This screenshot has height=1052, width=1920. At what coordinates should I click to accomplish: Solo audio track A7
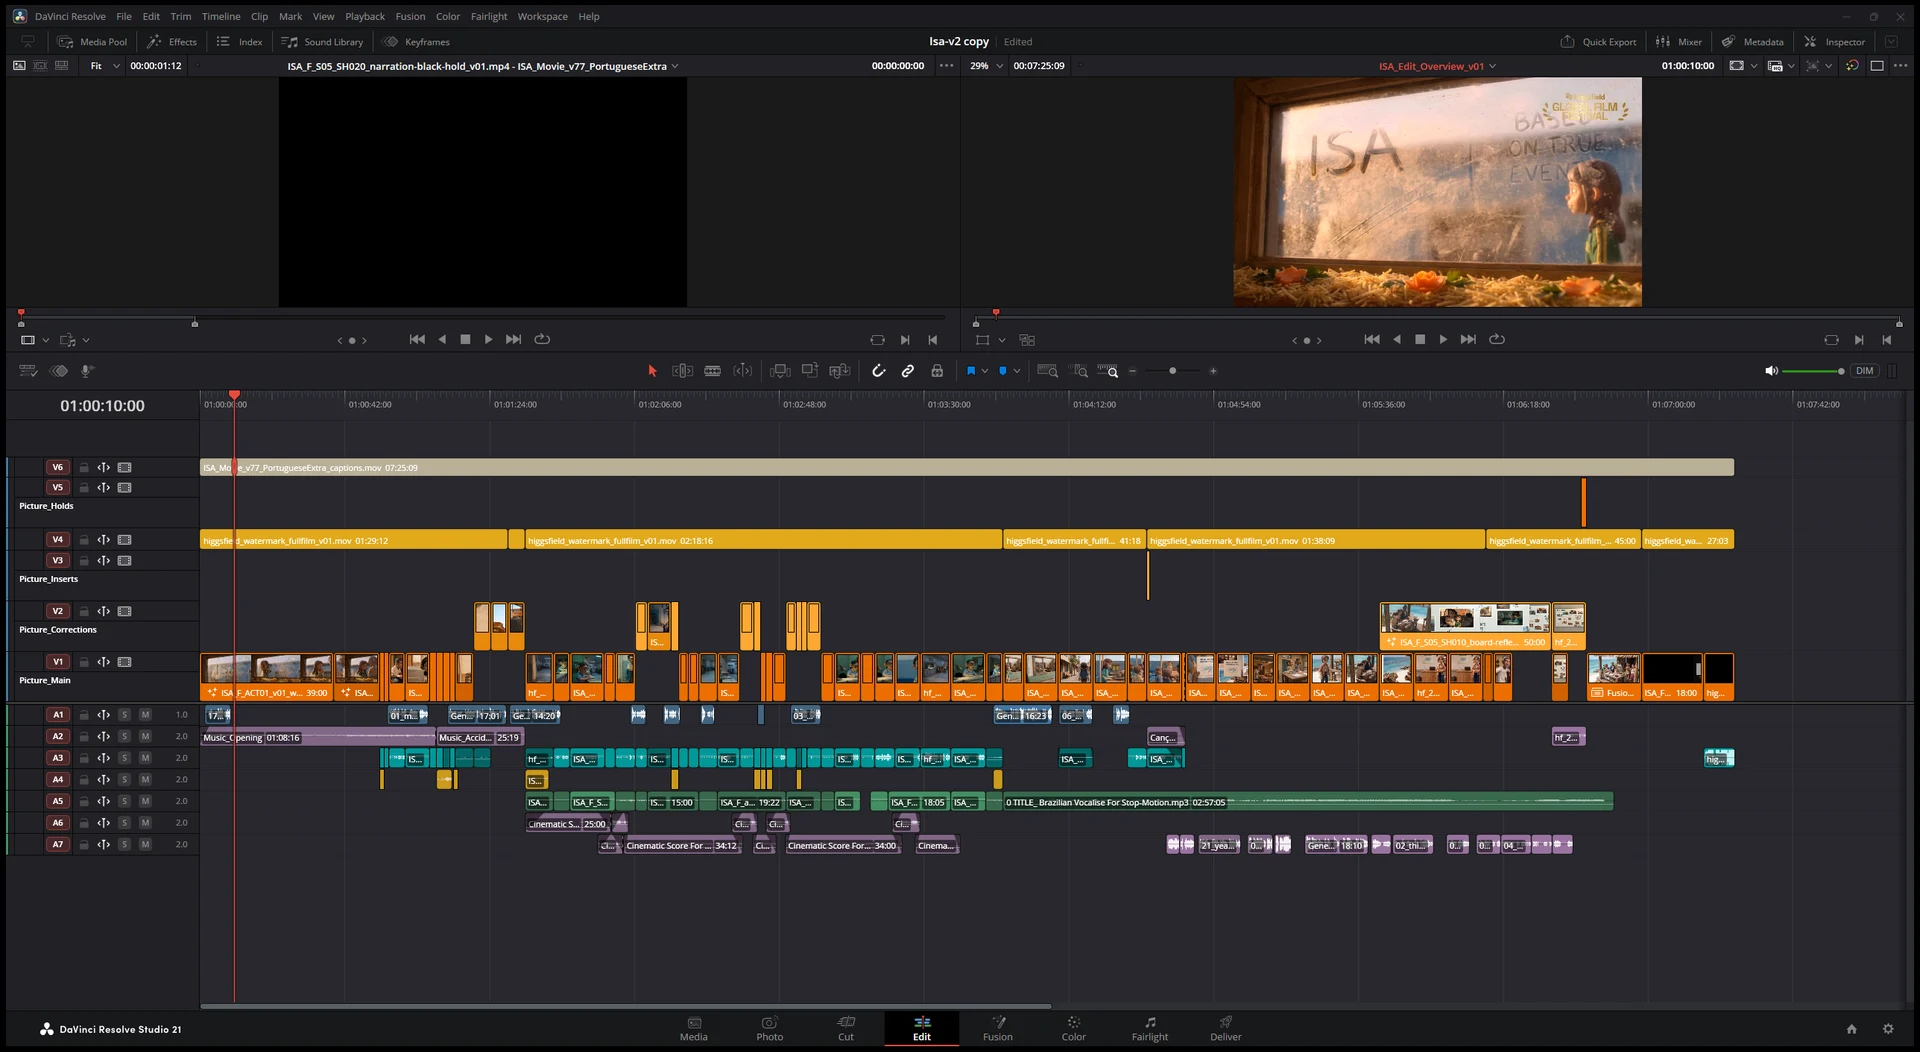[124, 845]
